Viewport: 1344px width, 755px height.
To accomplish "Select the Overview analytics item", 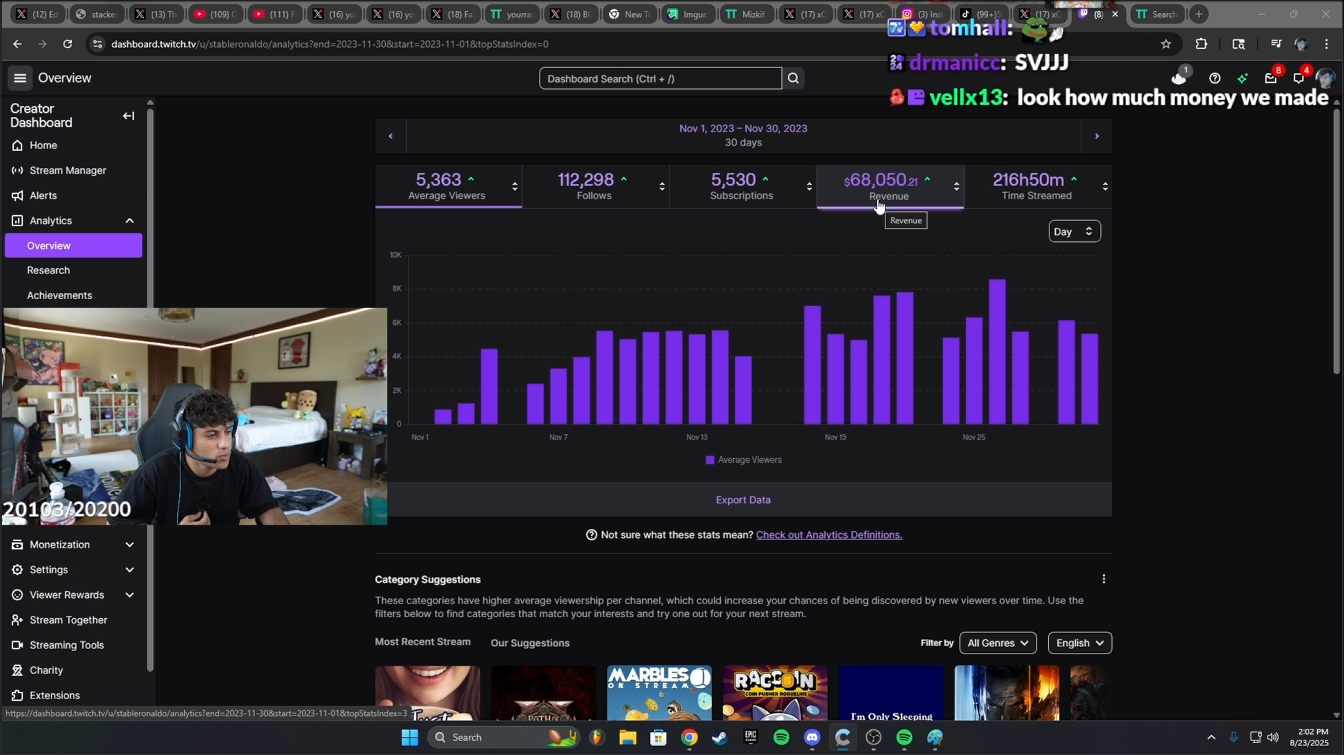I will click(73, 245).
